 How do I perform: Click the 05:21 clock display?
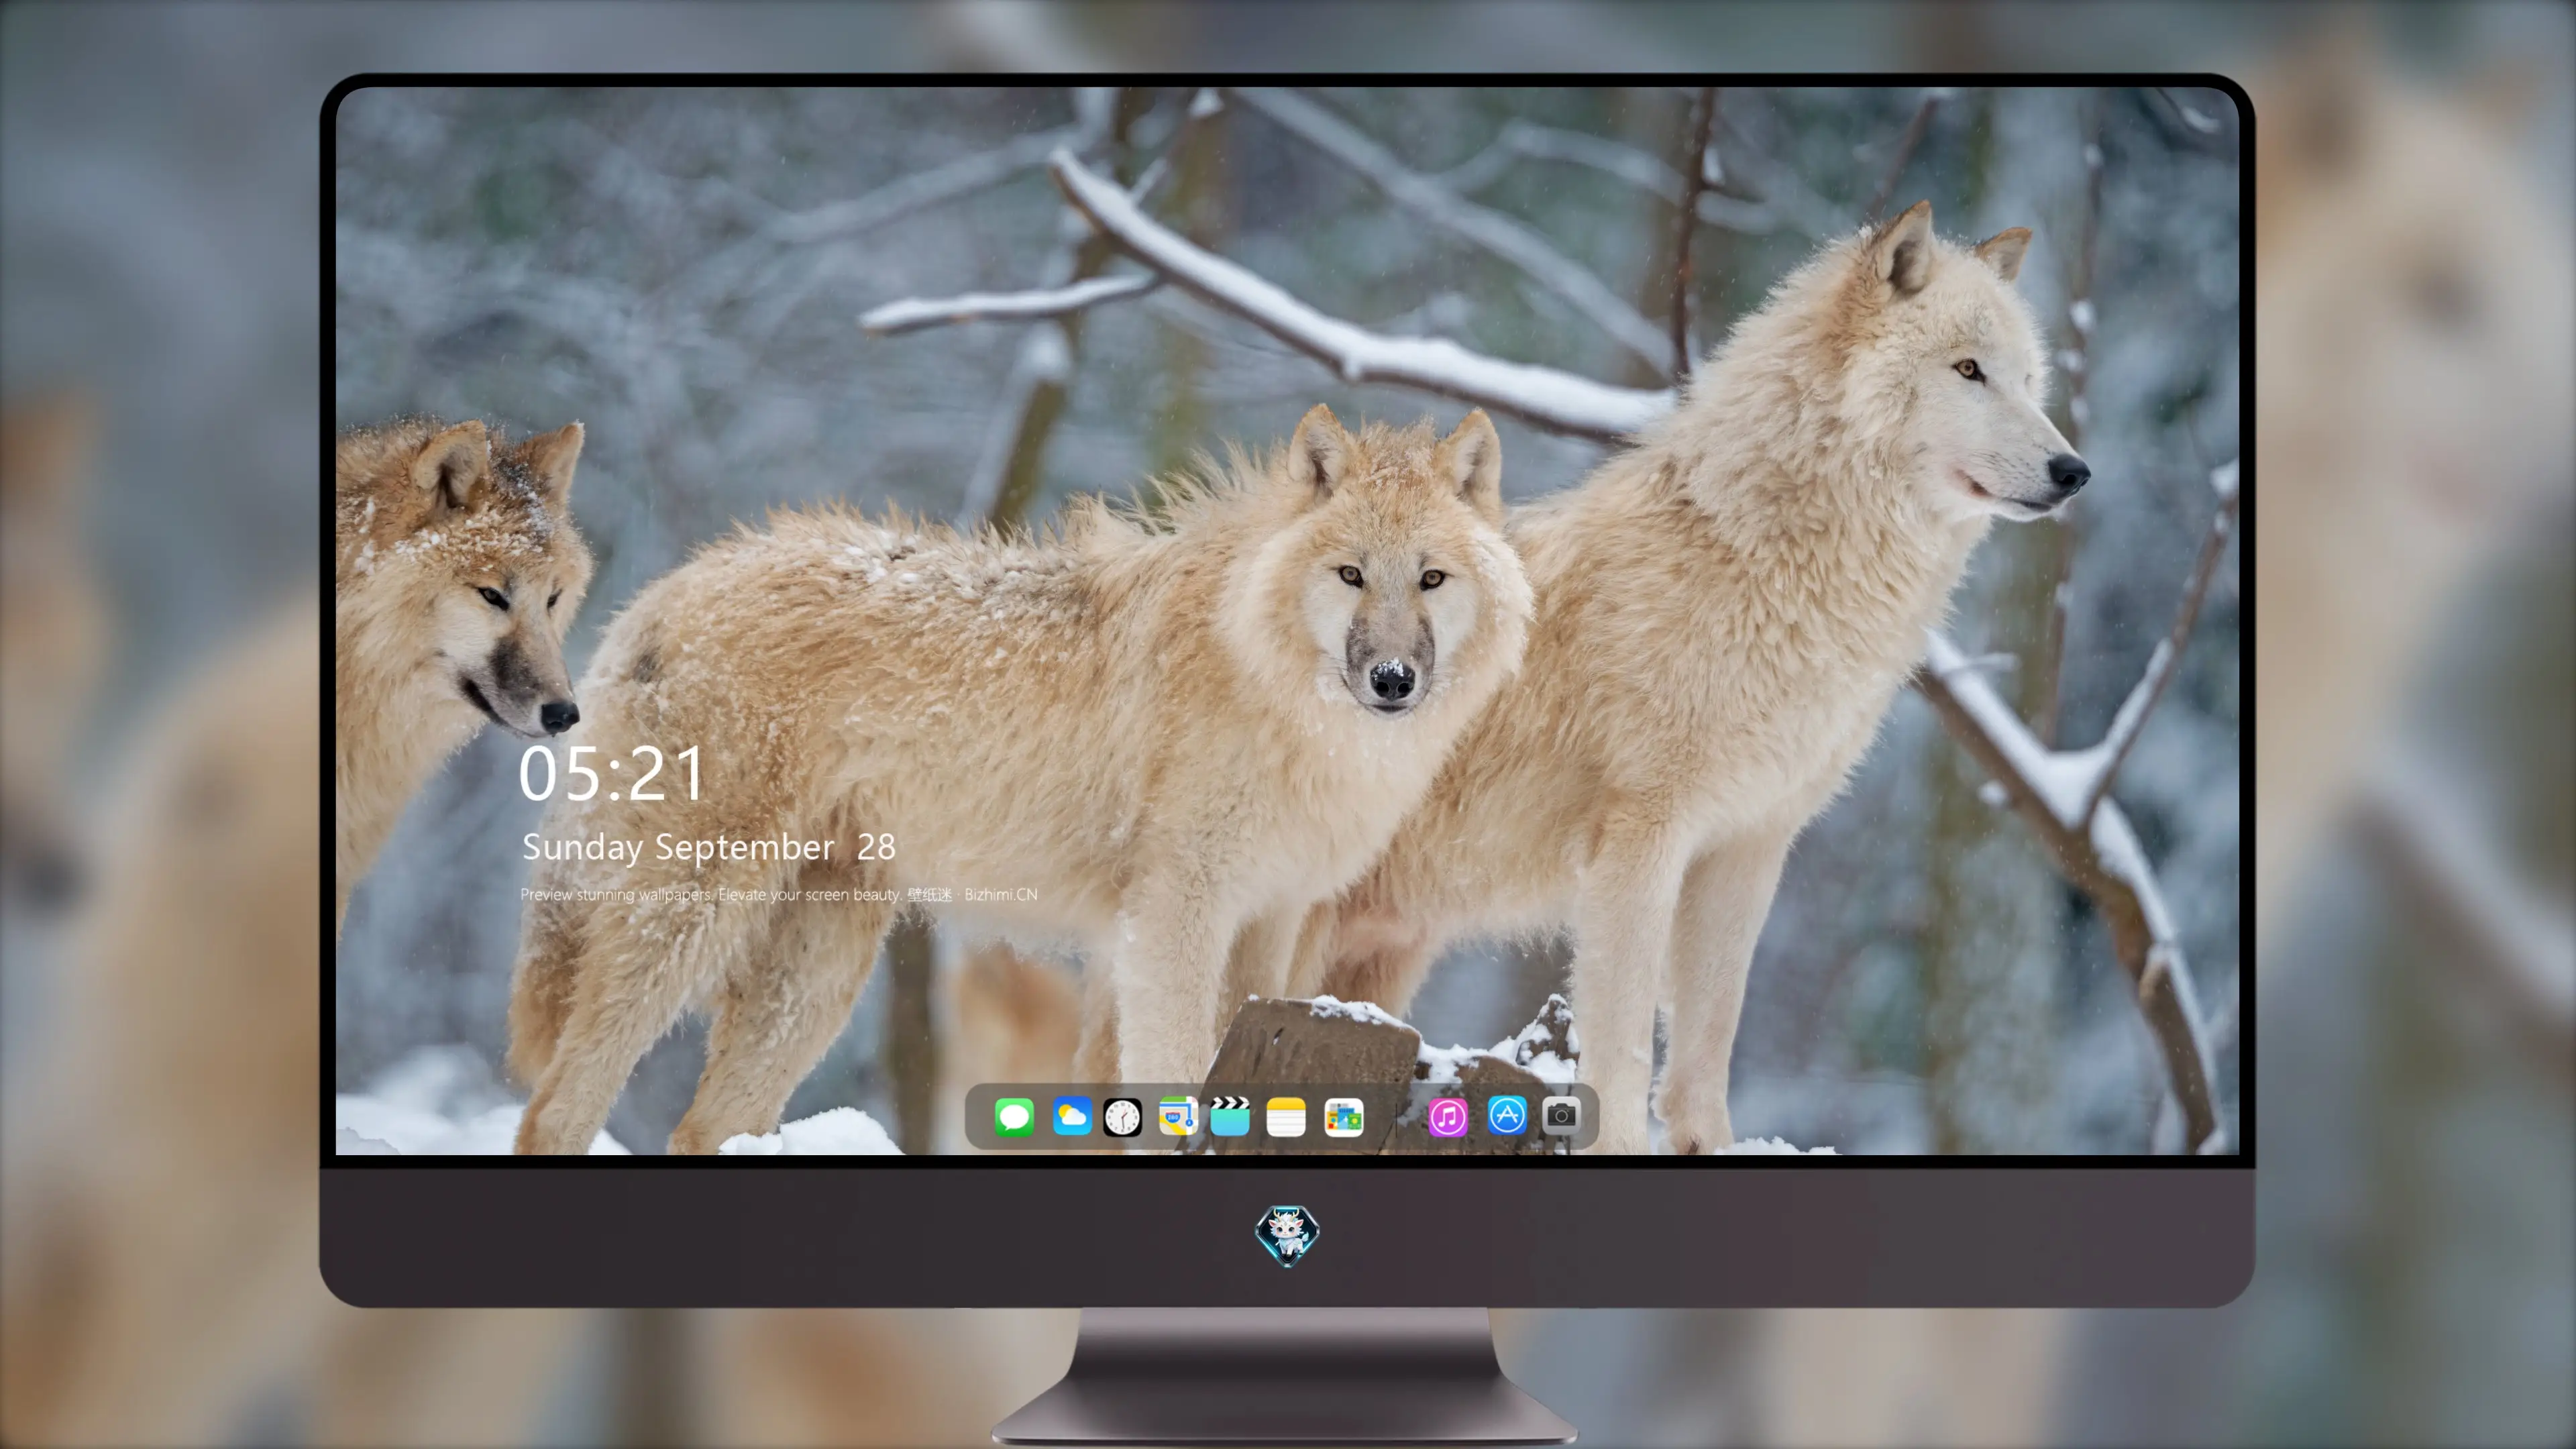pos(611,774)
